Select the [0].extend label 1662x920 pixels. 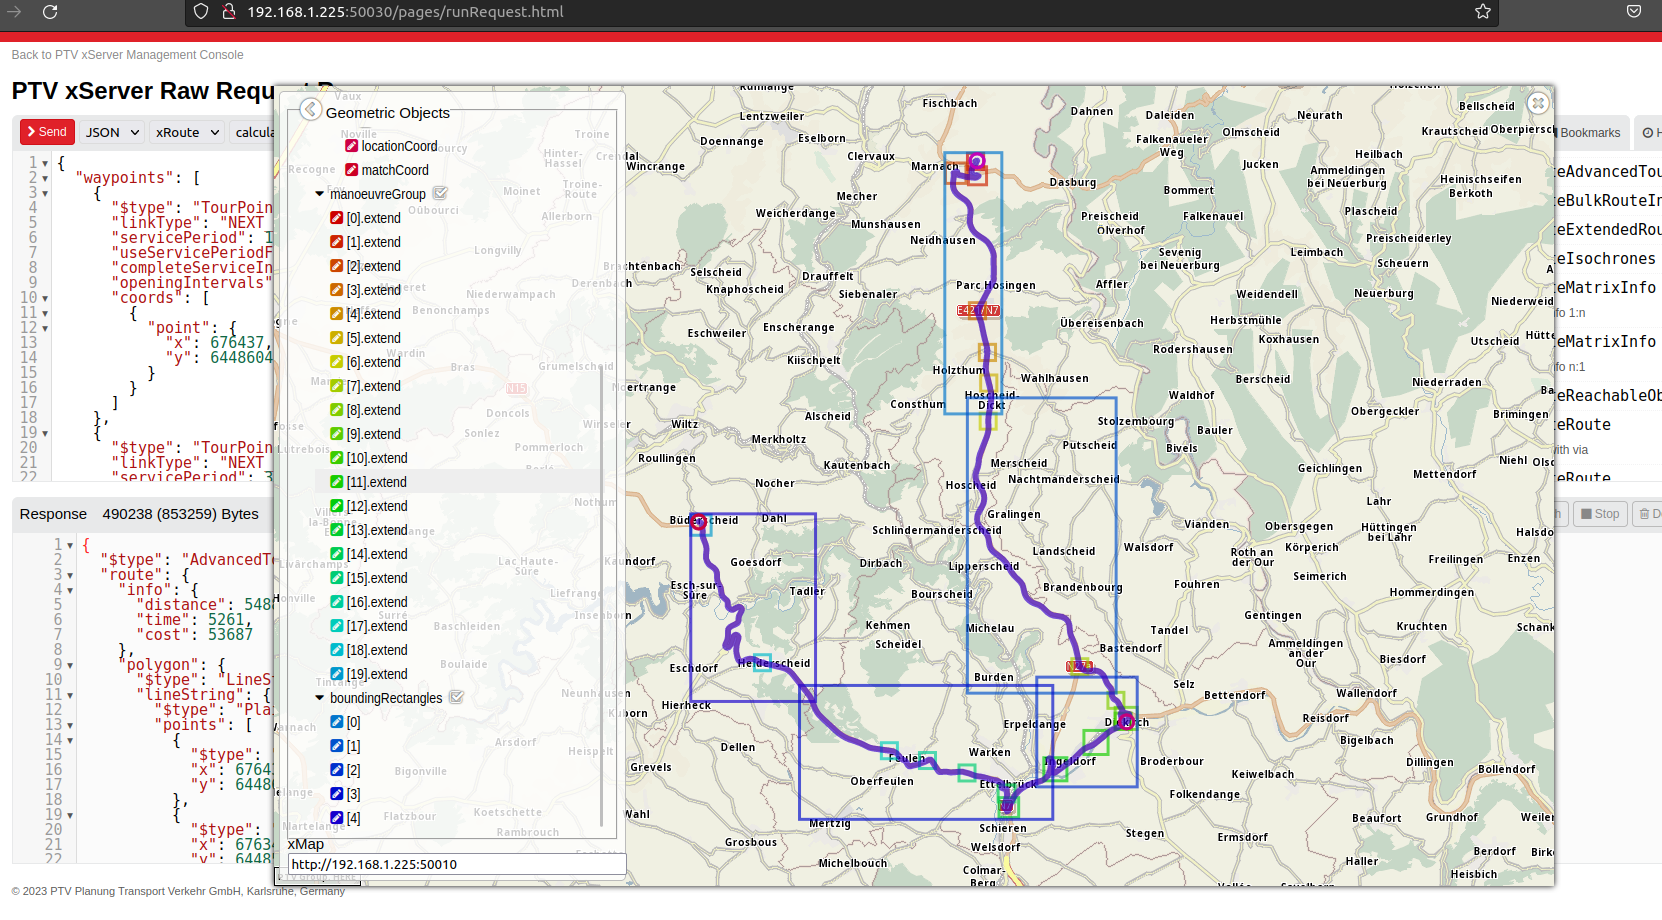pos(374,218)
